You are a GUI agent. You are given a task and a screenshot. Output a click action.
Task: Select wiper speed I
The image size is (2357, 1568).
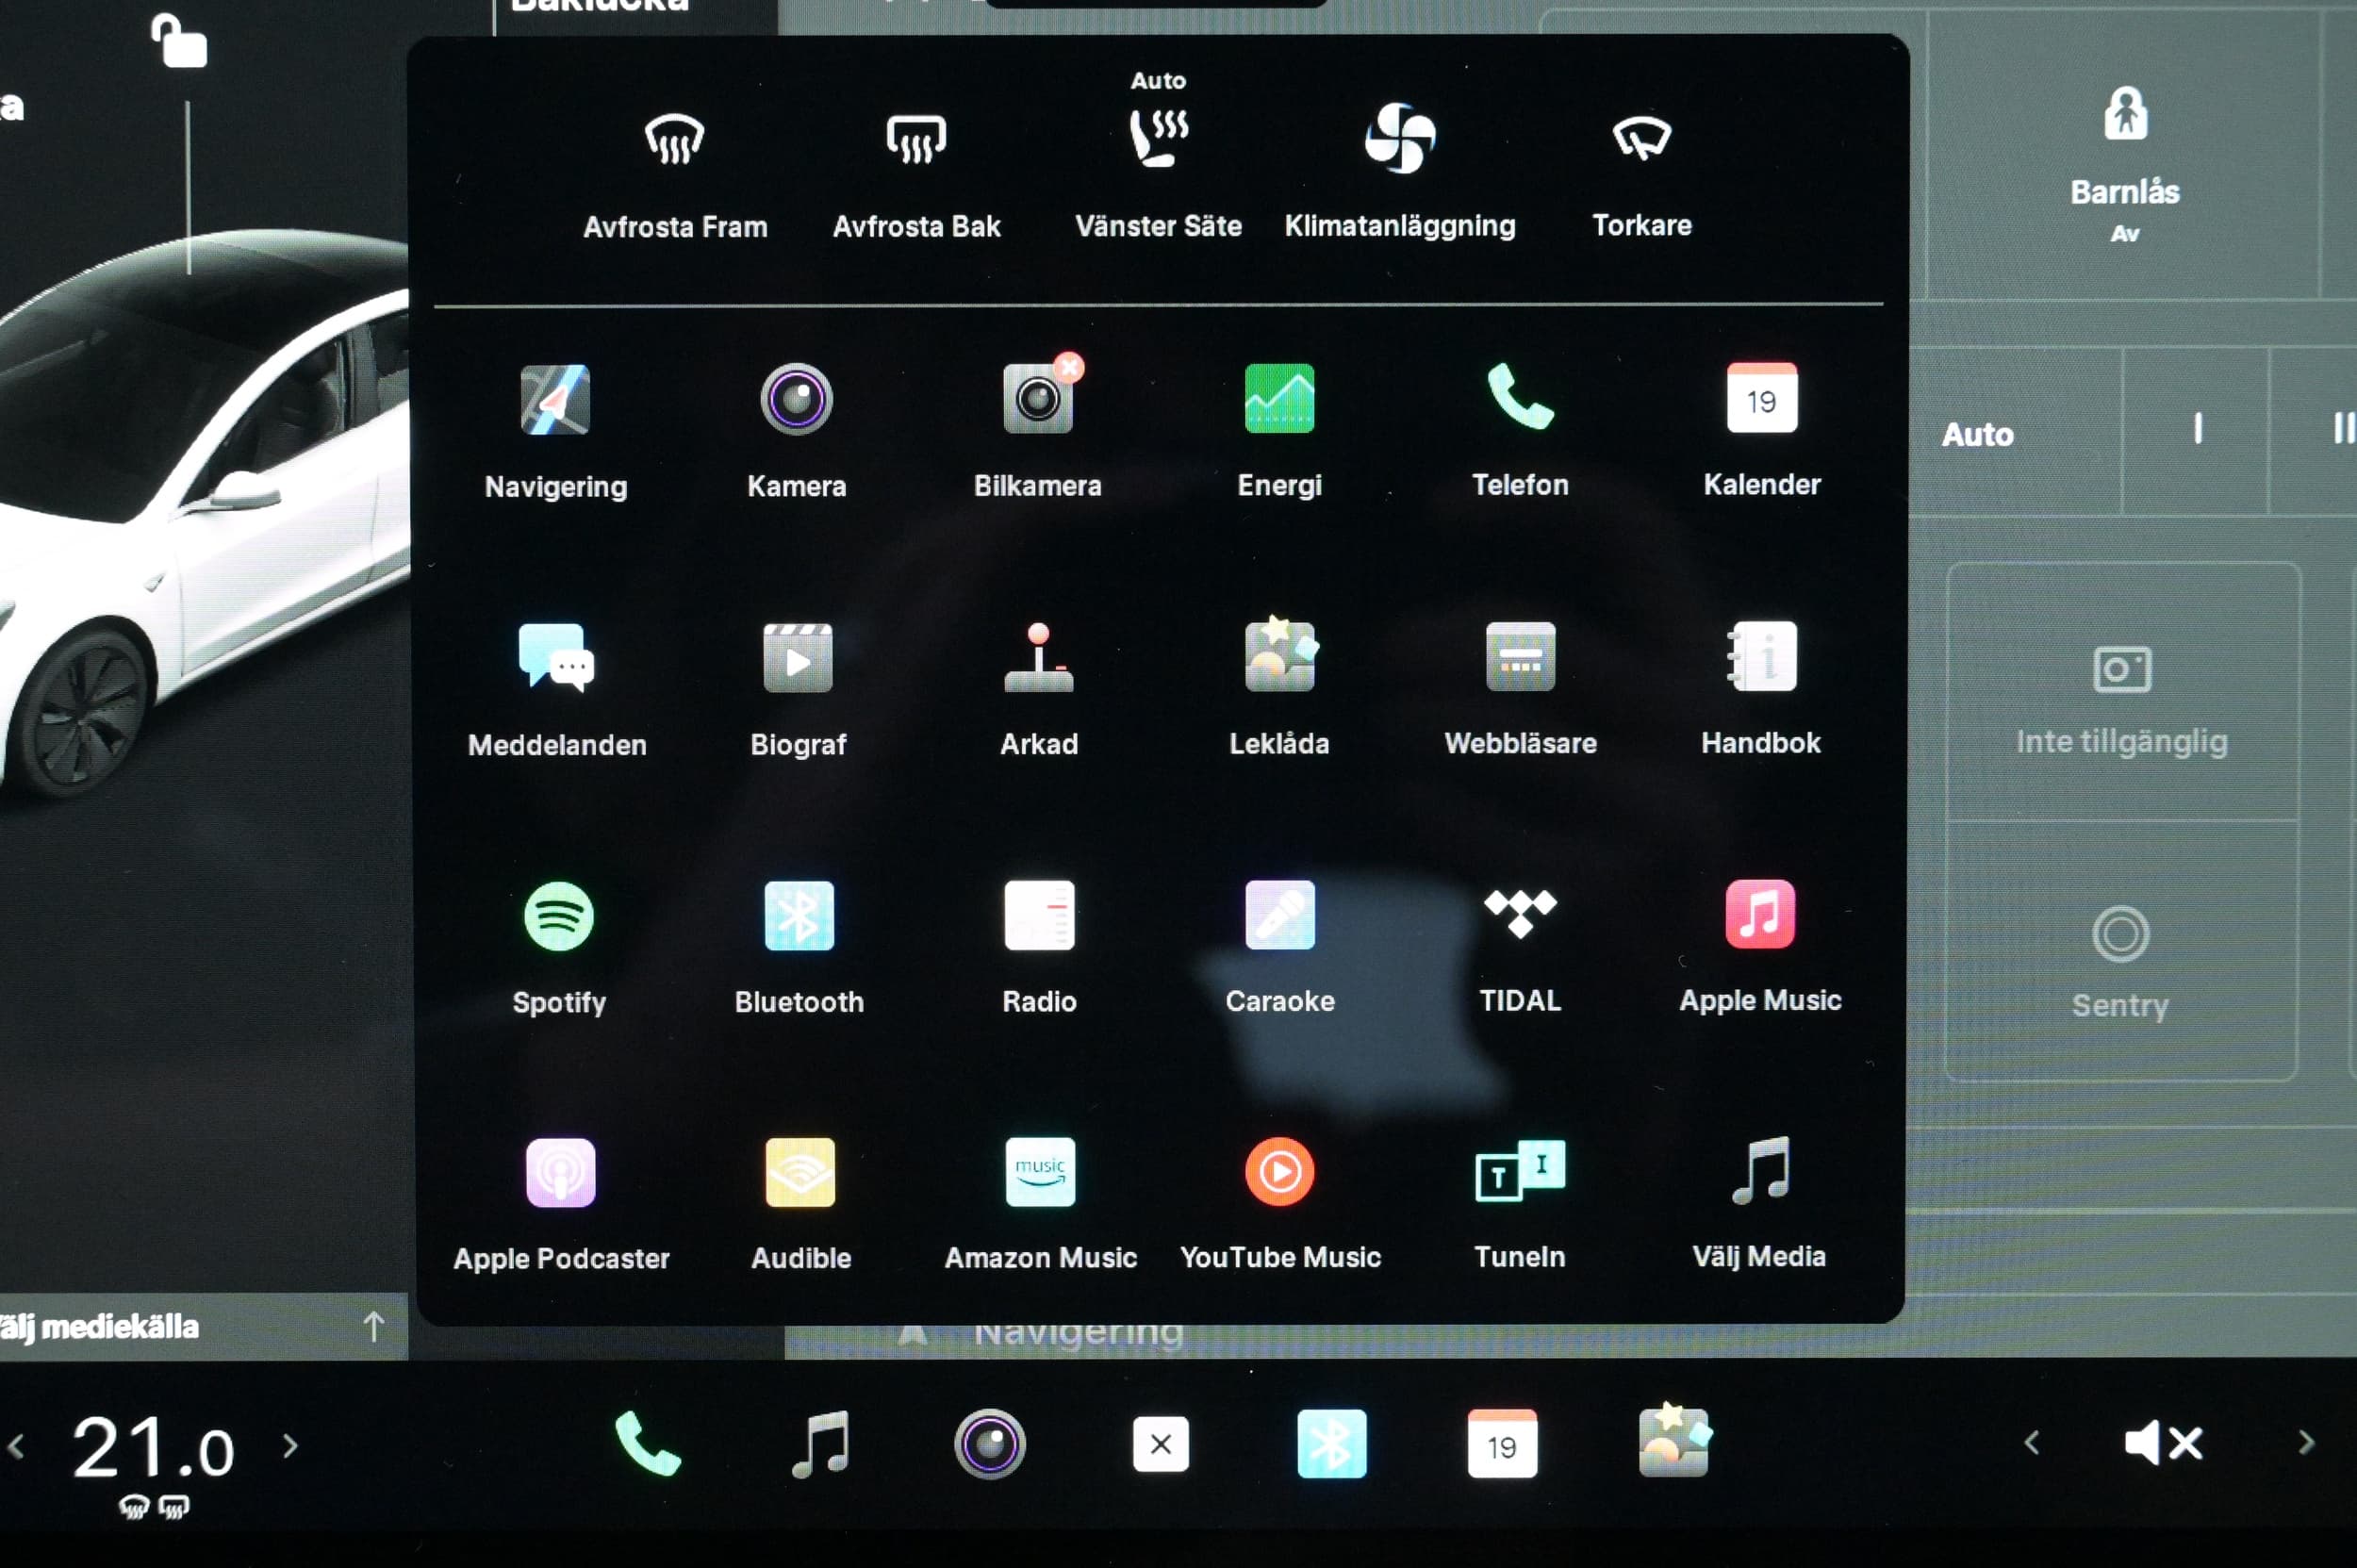[x=2197, y=429]
